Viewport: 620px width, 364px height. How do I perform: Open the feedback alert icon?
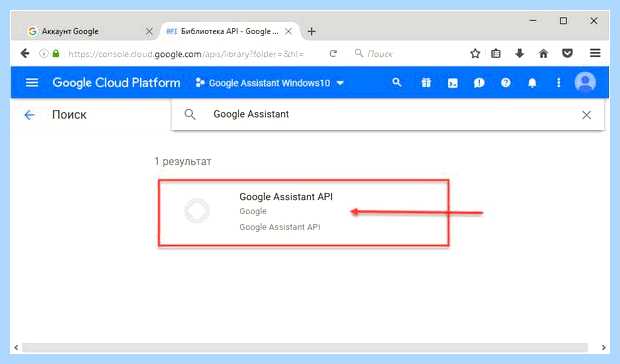(479, 83)
